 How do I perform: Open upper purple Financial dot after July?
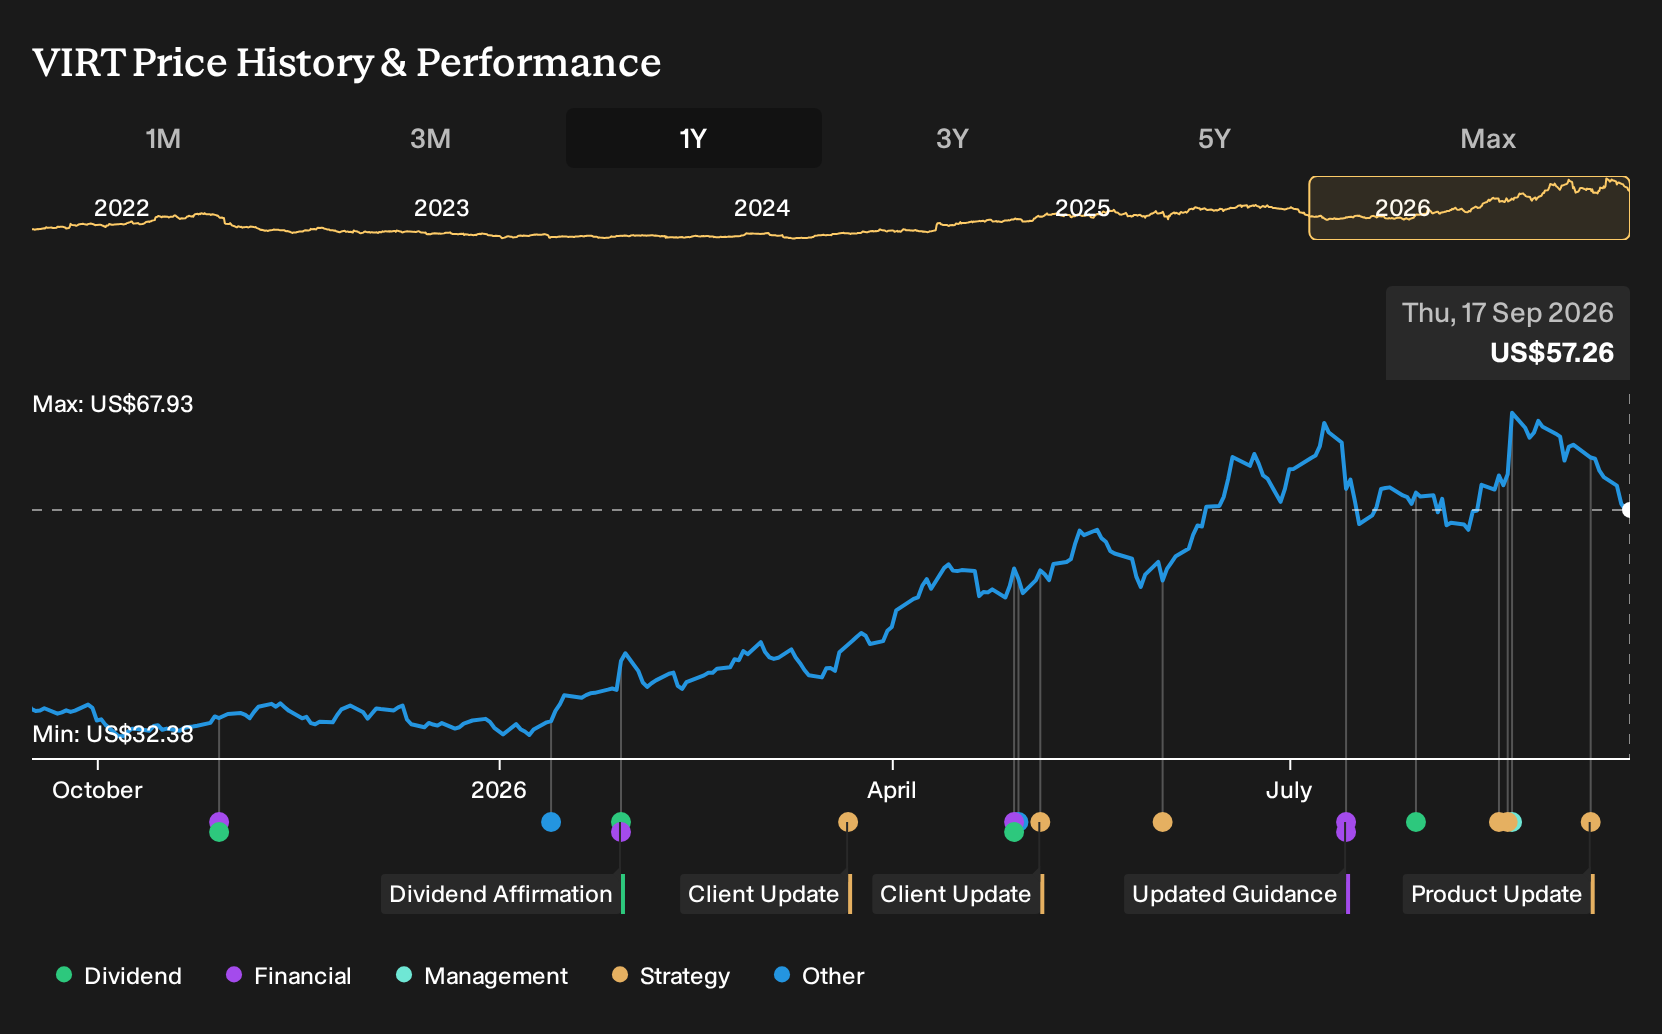coord(1346,821)
